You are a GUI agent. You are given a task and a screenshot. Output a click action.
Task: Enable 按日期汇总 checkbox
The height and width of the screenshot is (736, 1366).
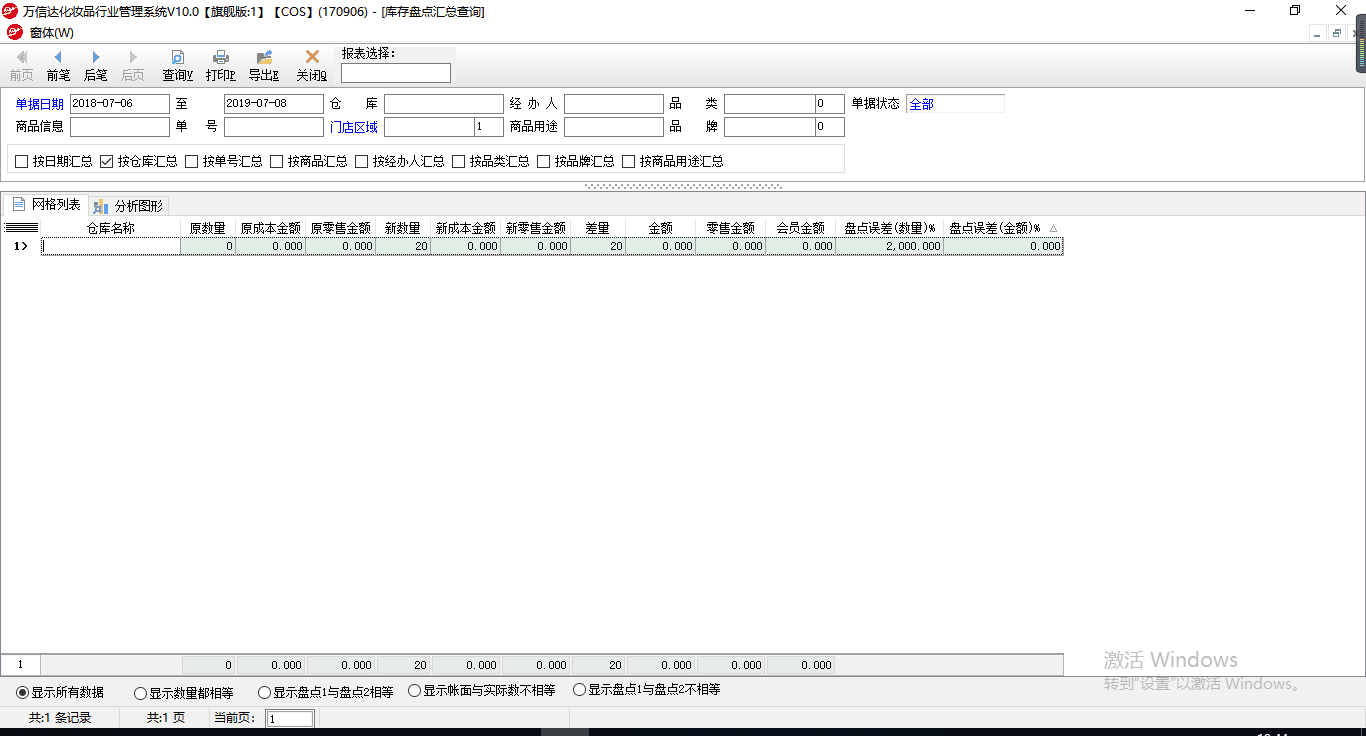click(x=22, y=161)
